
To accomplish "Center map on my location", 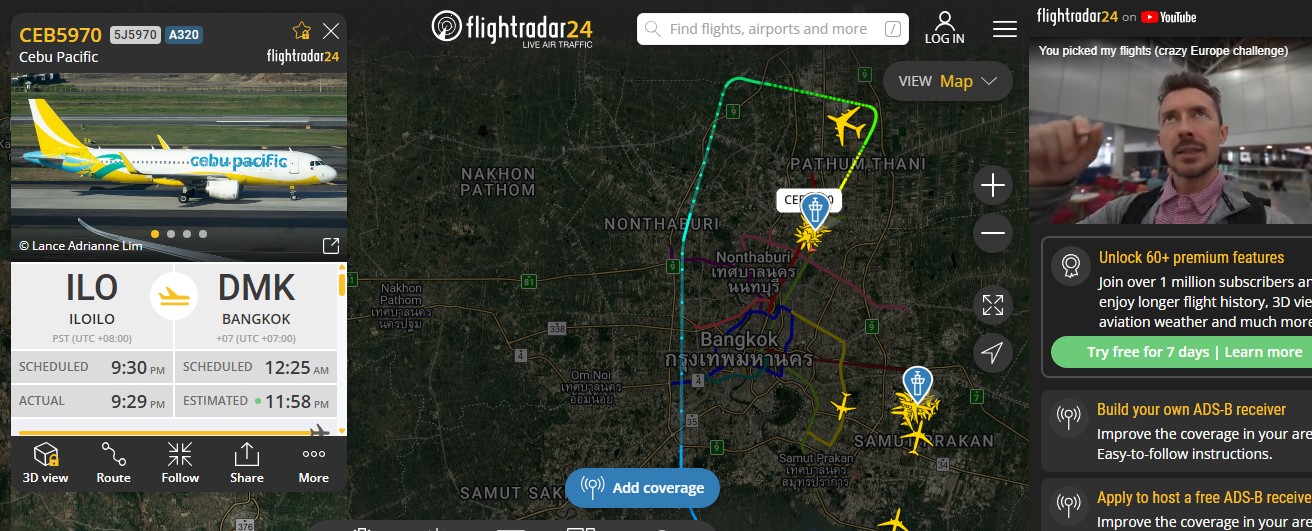I will 992,353.
